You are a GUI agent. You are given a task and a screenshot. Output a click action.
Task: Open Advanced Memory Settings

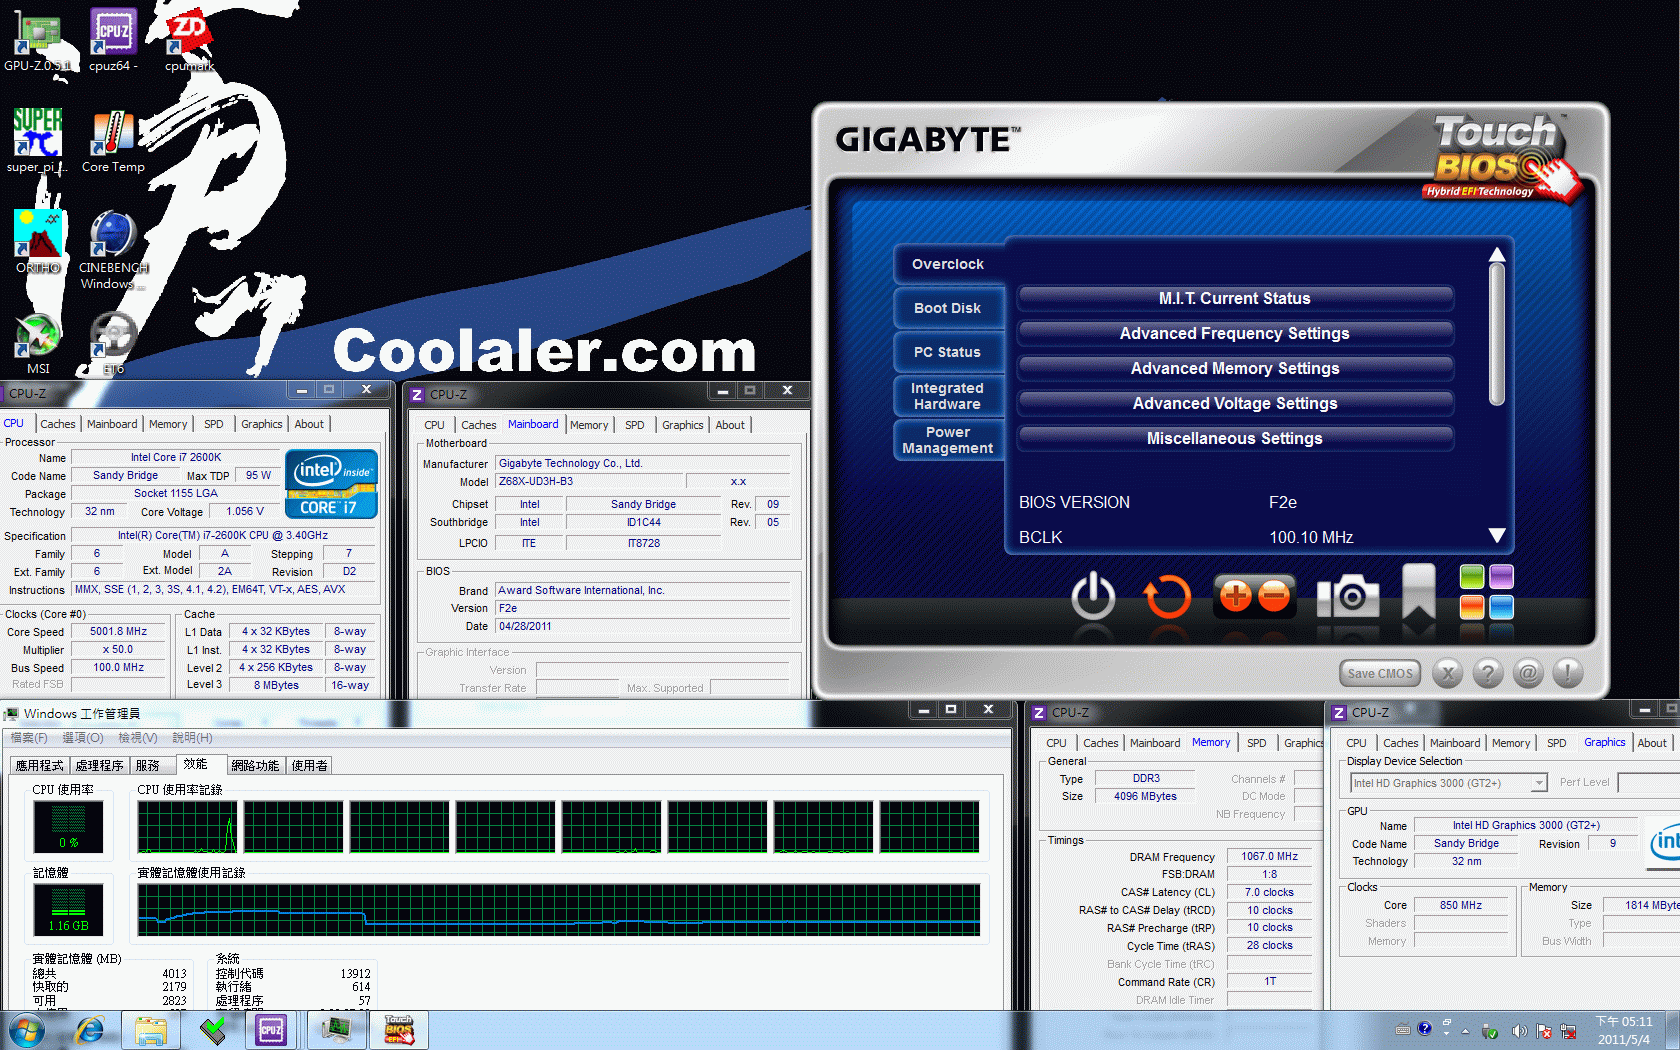[1235, 368]
